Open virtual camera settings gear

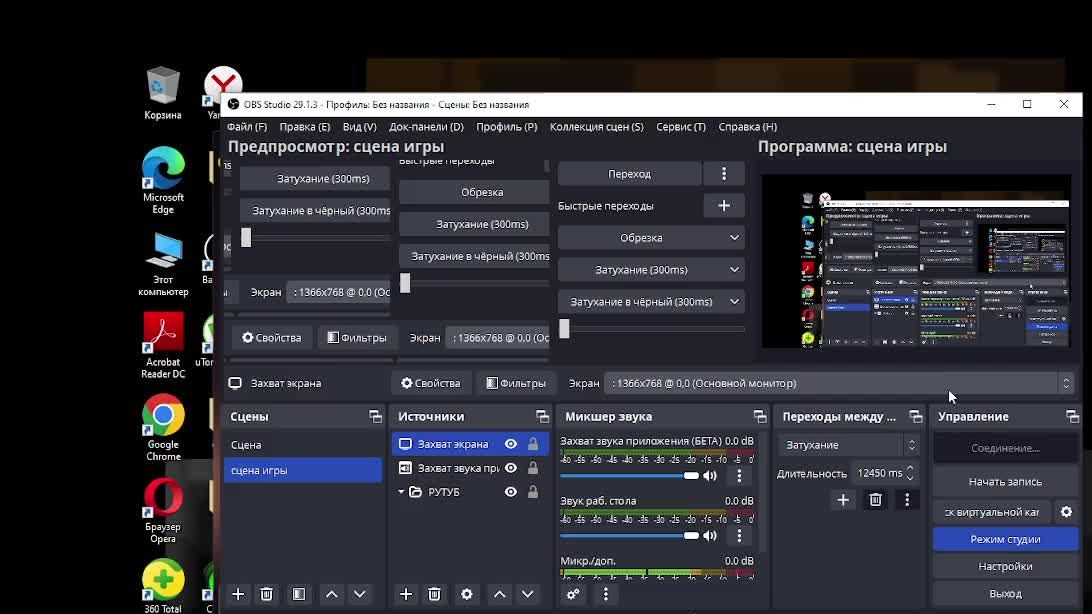[x=1066, y=512]
